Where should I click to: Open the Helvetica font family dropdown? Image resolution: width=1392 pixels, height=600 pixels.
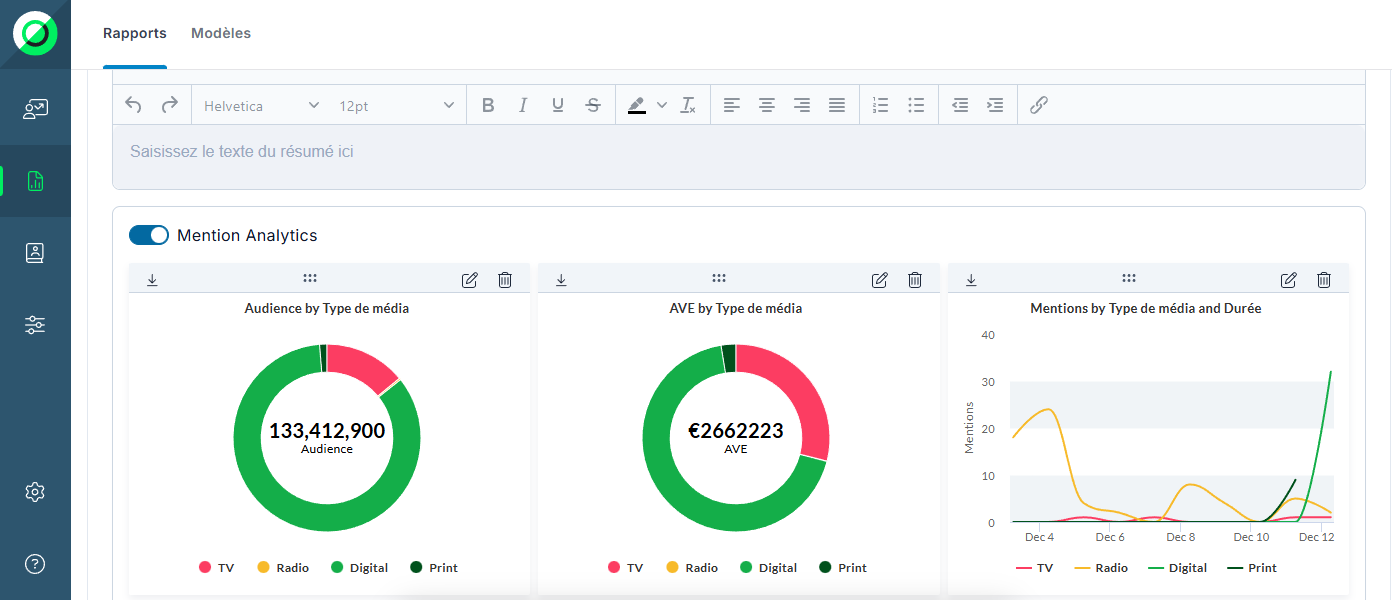[260, 104]
